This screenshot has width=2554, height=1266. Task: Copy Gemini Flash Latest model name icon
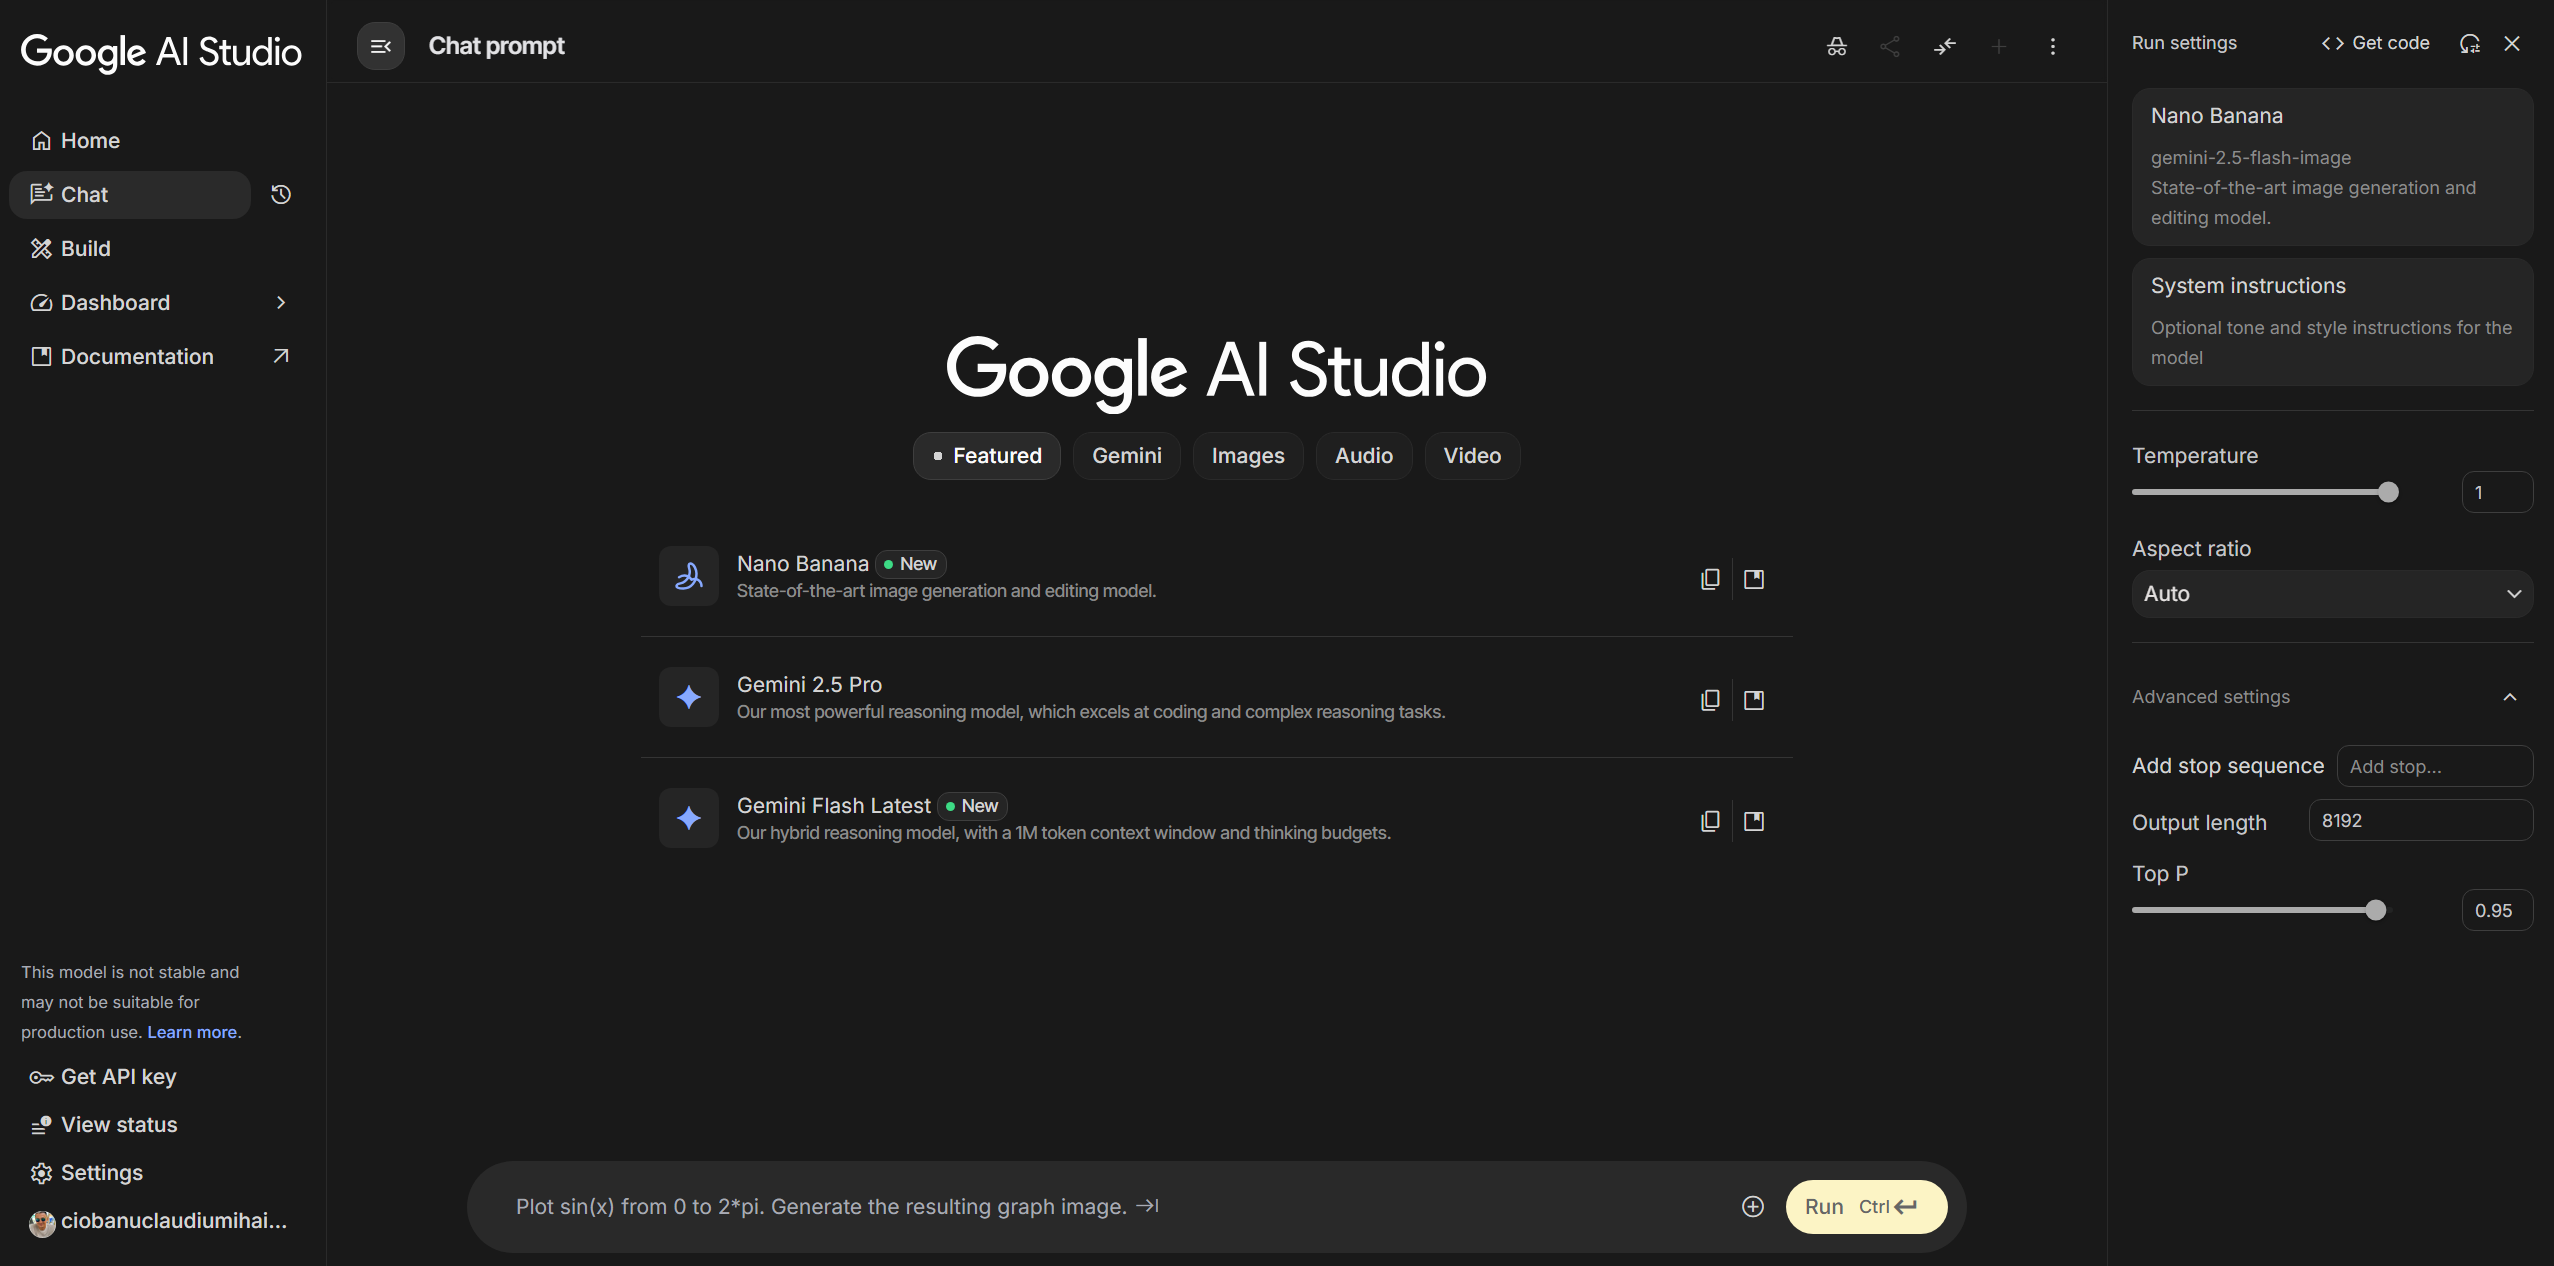(1710, 821)
